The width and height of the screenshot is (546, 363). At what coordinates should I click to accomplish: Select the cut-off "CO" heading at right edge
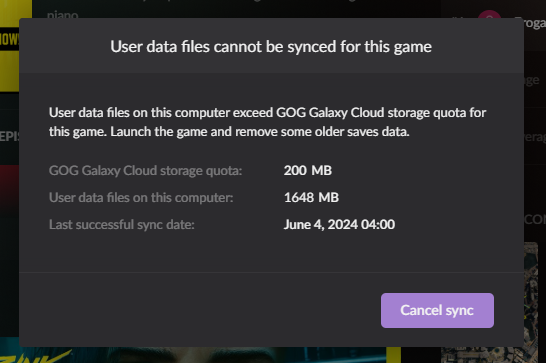[x=535, y=219]
